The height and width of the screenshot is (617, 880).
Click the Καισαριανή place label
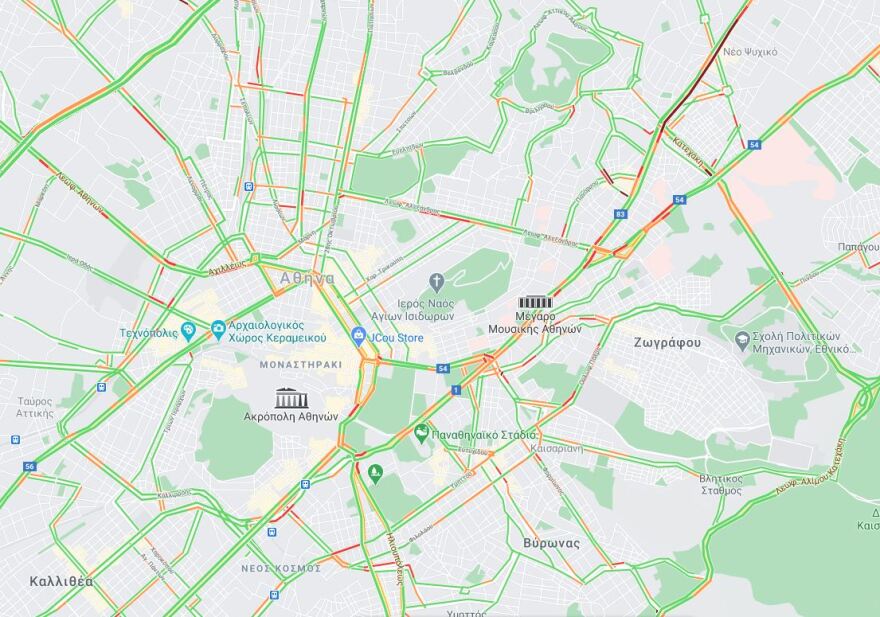click(557, 448)
